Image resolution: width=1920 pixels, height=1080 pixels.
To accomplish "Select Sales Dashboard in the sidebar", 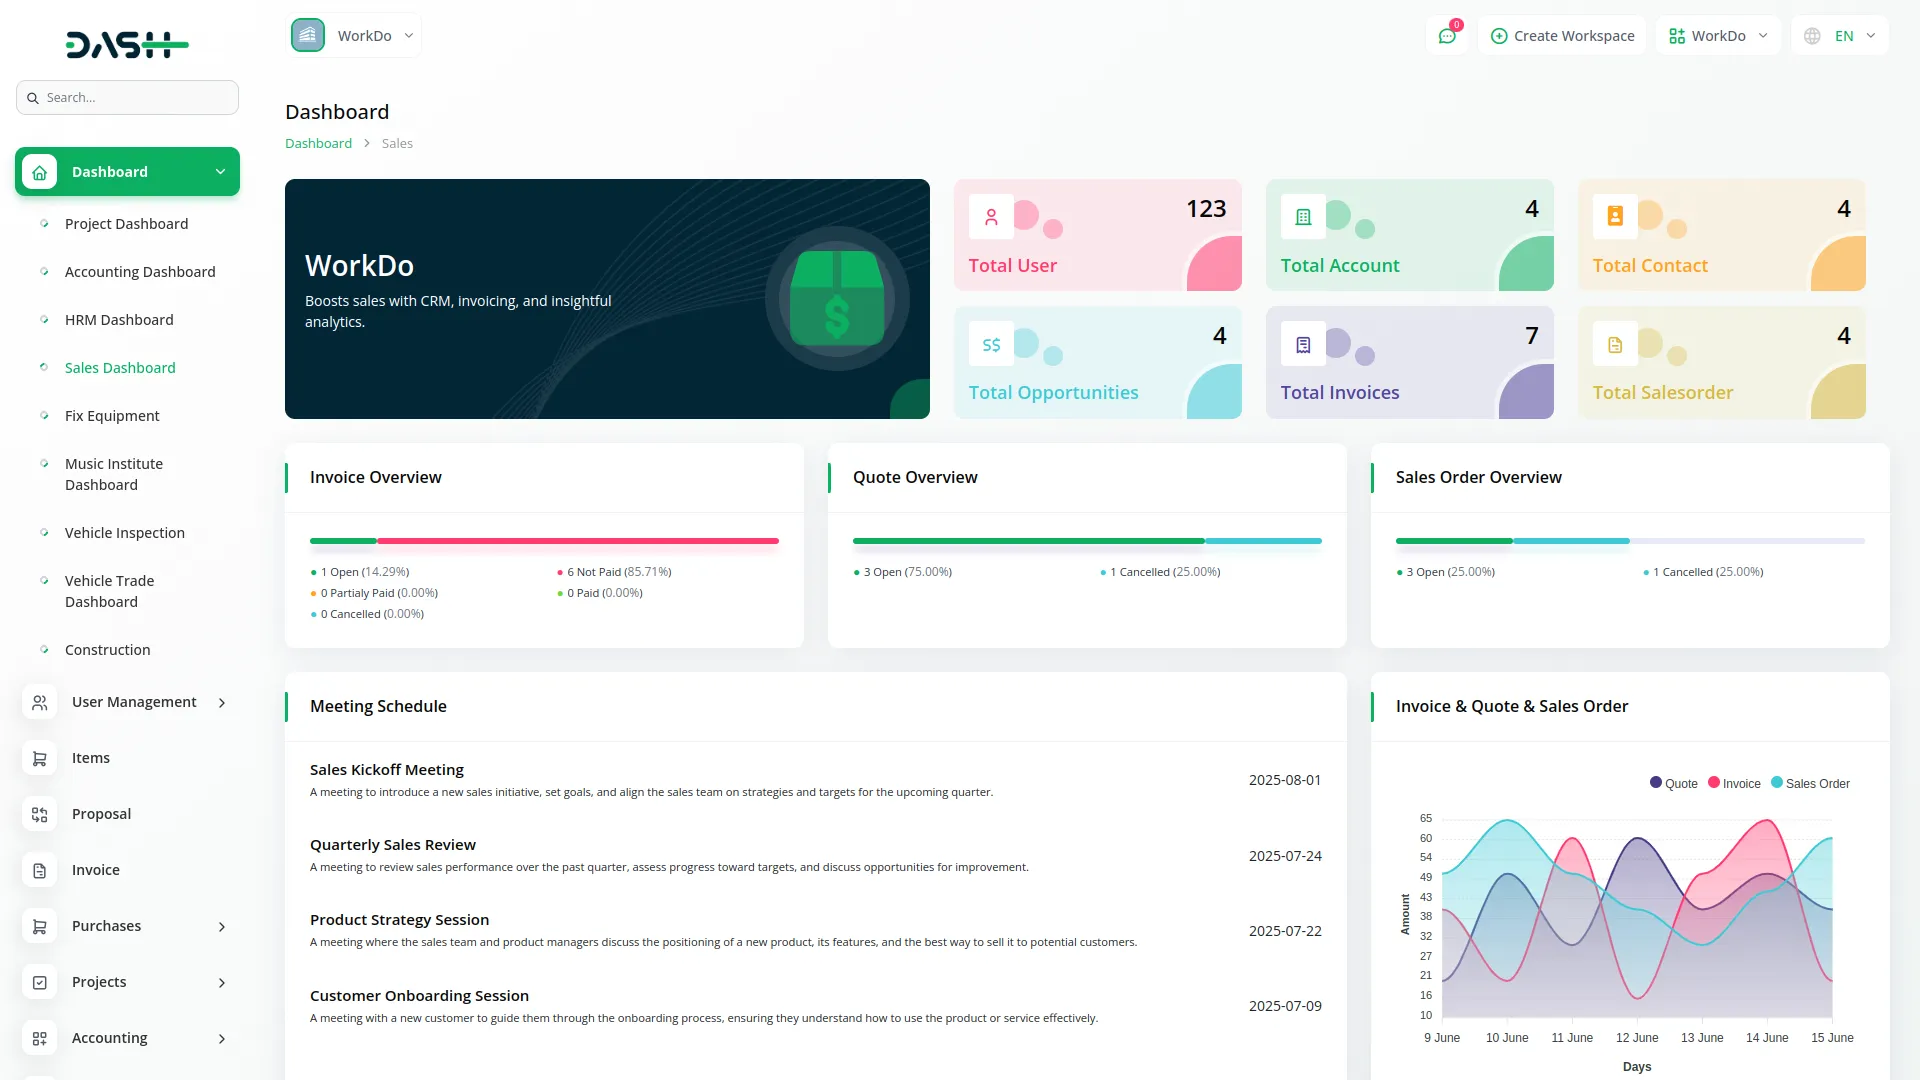I will (120, 367).
